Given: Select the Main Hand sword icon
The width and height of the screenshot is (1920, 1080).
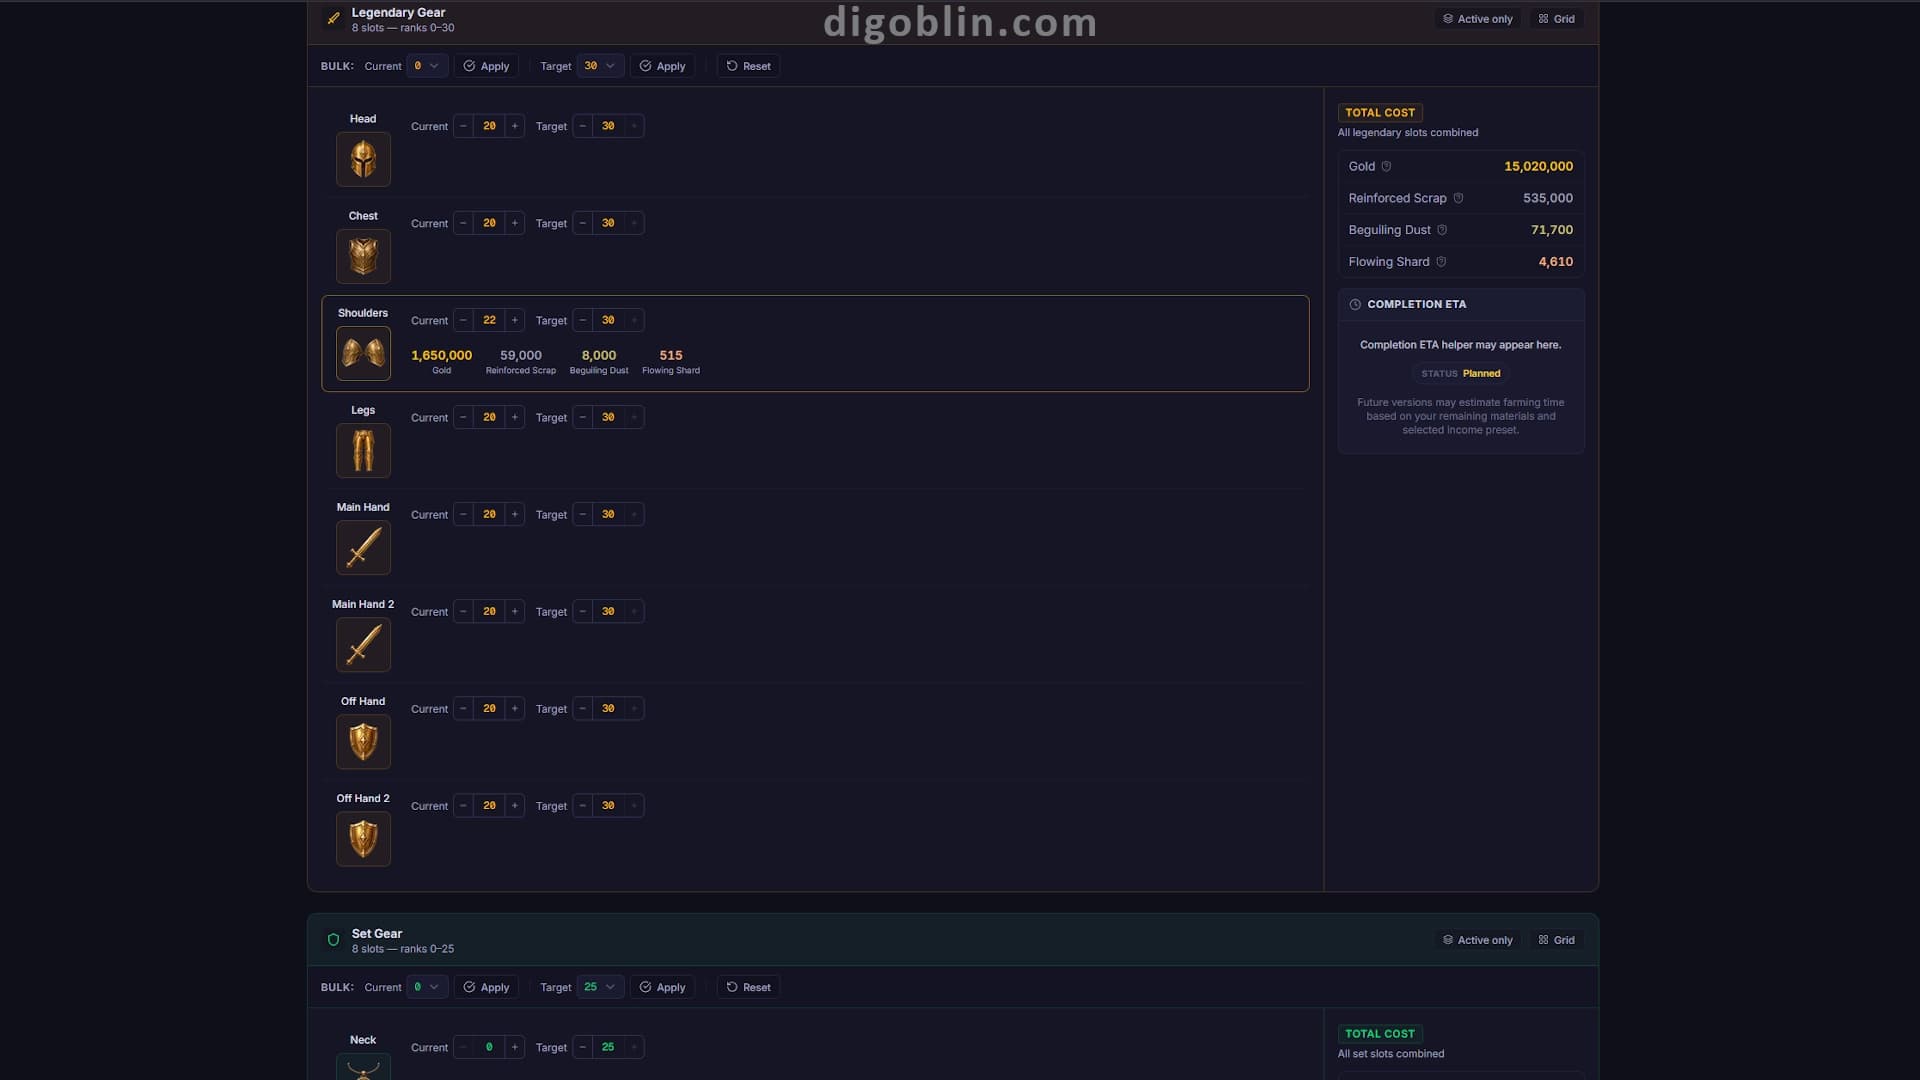Looking at the screenshot, I should [x=363, y=547].
